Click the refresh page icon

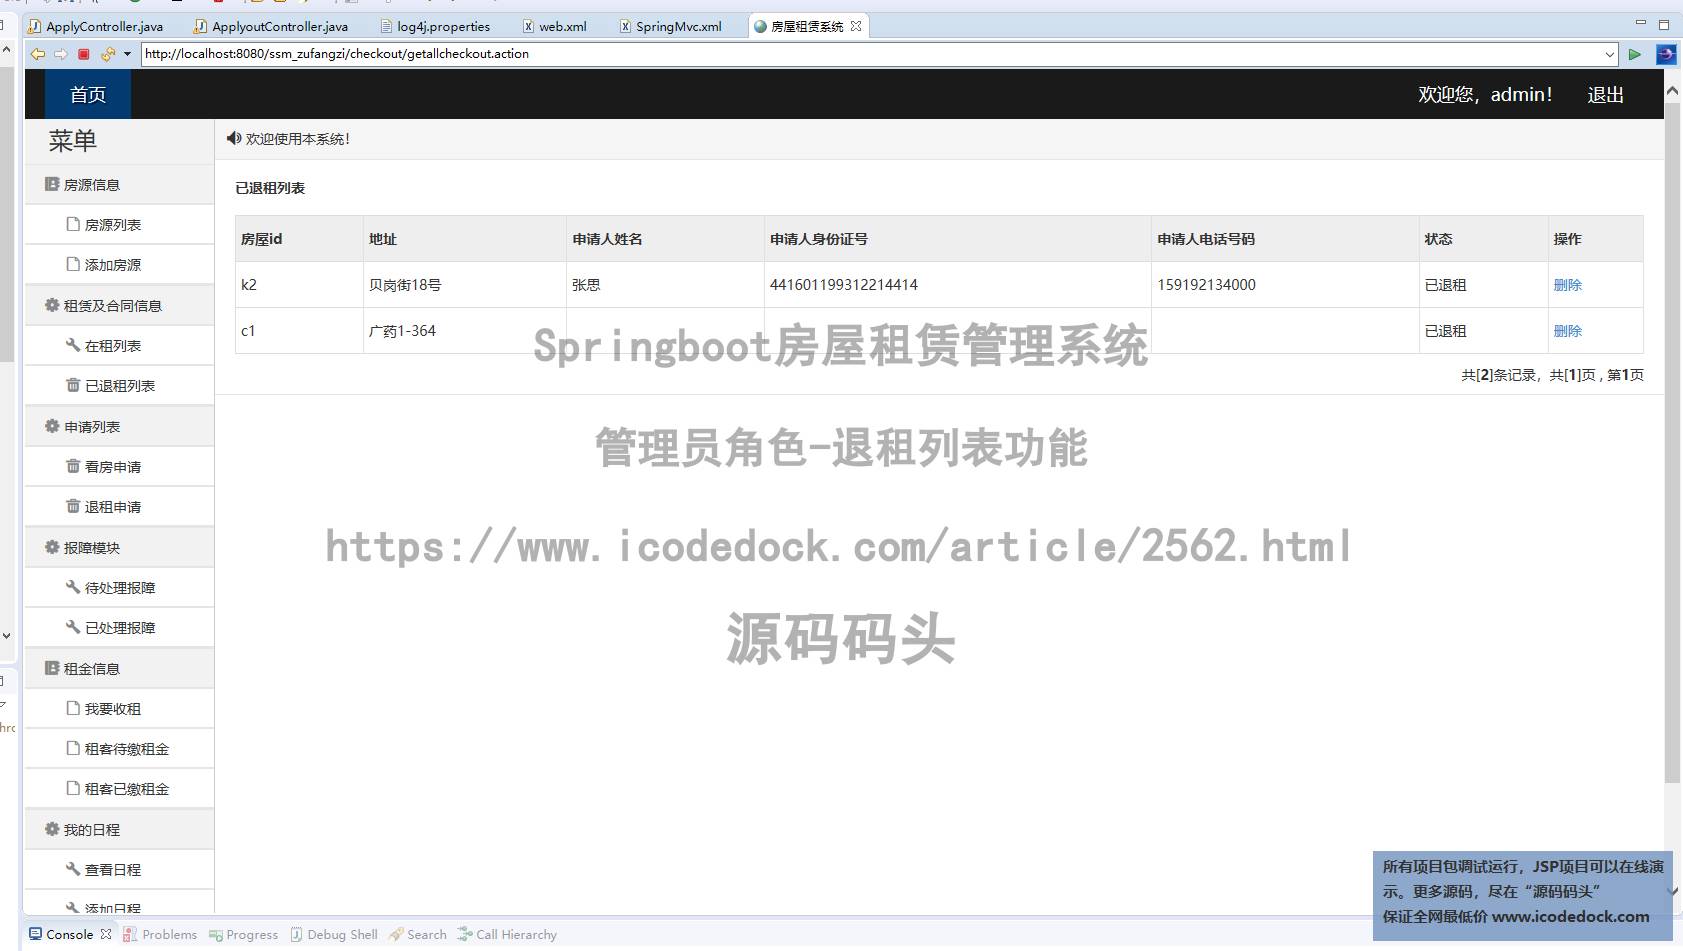pyautogui.click(x=107, y=54)
